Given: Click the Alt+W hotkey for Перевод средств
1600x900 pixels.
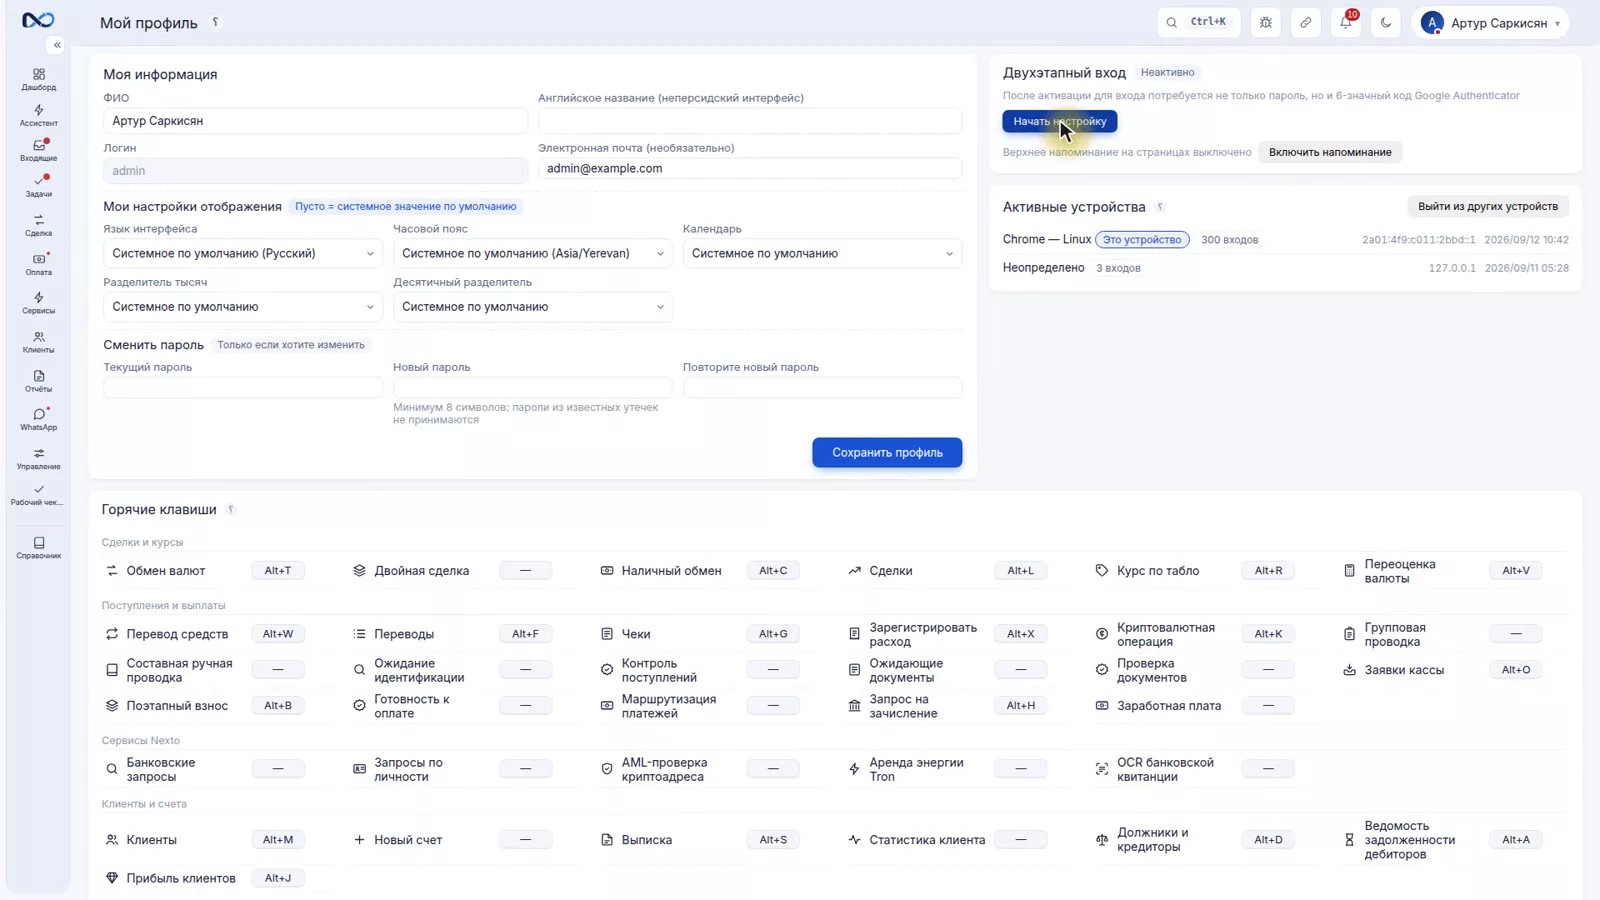Looking at the screenshot, I should 278,634.
